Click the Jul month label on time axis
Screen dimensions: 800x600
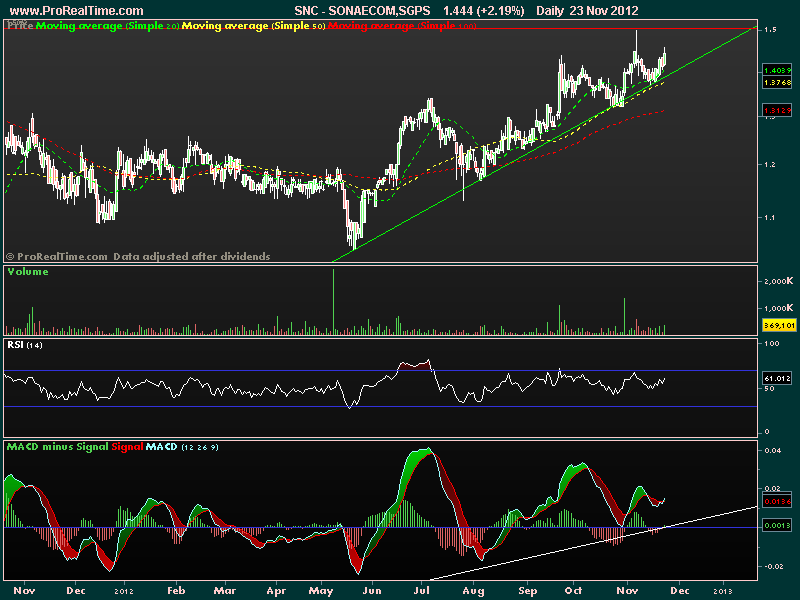pos(422,591)
